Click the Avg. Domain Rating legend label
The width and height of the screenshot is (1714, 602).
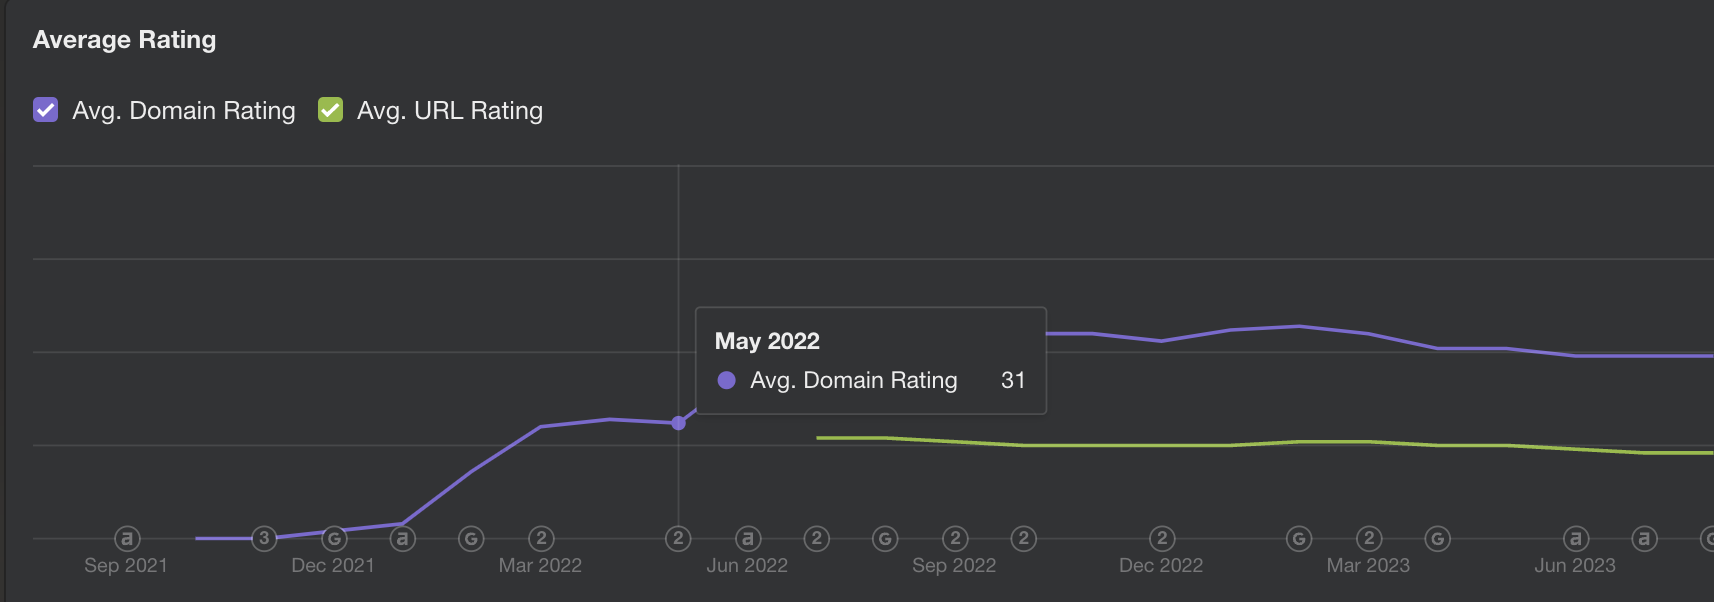pyautogui.click(x=184, y=111)
